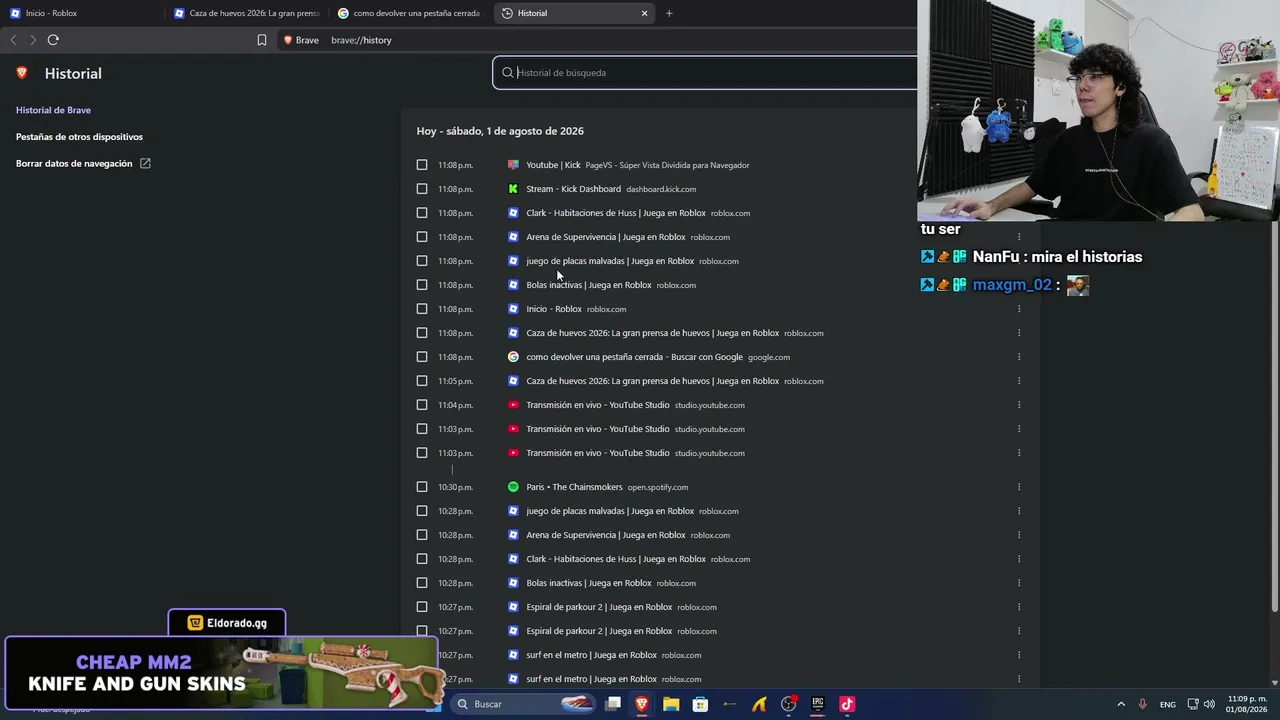Tick the 'como devolver una pestaña cerrada' checkbox
The height and width of the screenshot is (720, 1280).
[x=422, y=357]
